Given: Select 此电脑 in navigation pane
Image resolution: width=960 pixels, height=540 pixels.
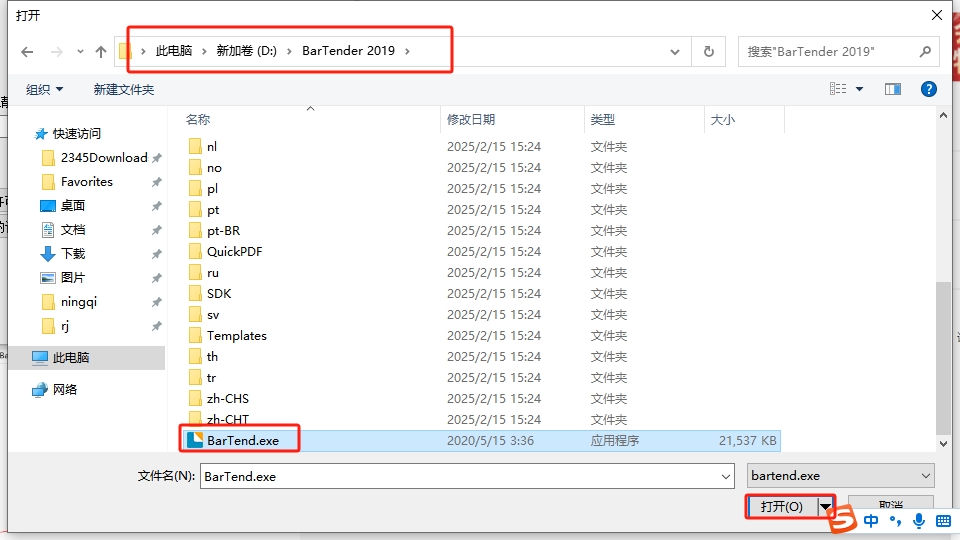Looking at the screenshot, I should (x=86, y=358).
